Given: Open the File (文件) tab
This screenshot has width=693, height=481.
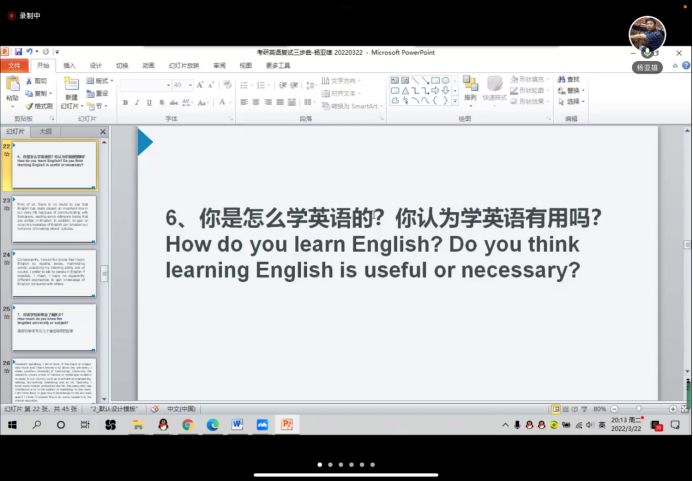Looking at the screenshot, I should click(14, 65).
